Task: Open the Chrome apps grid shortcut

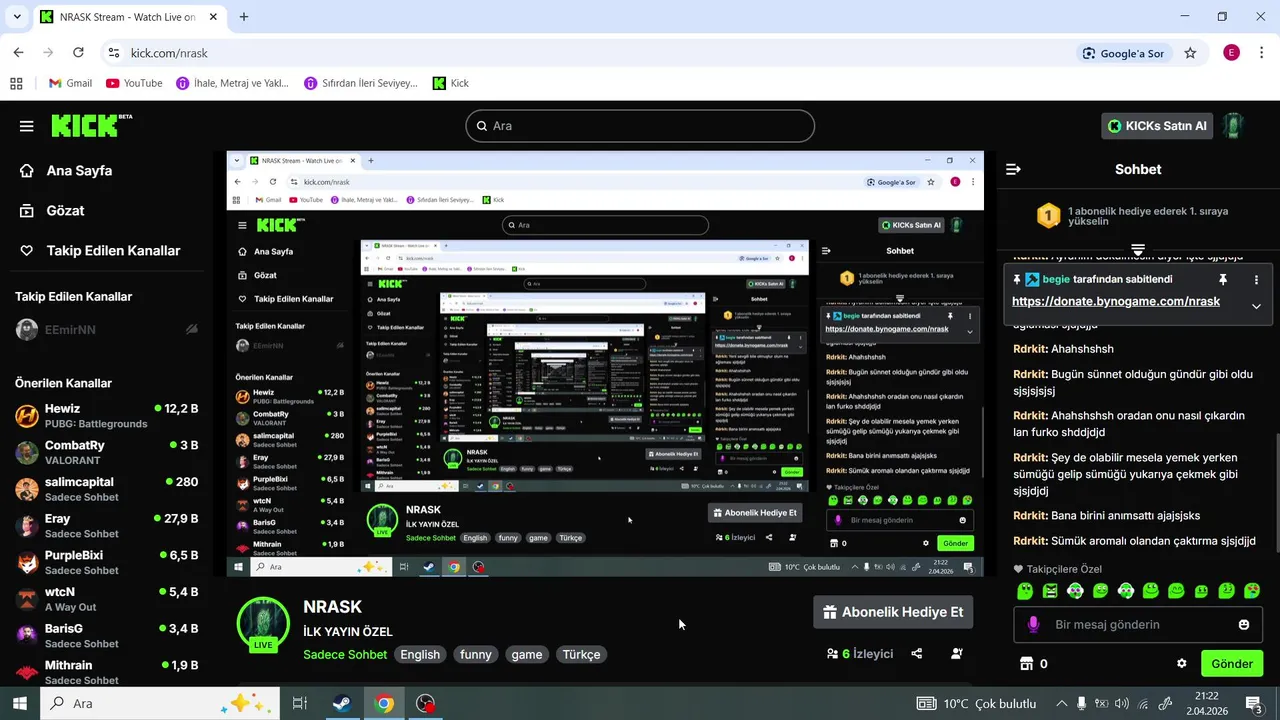Action: point(16,83)
